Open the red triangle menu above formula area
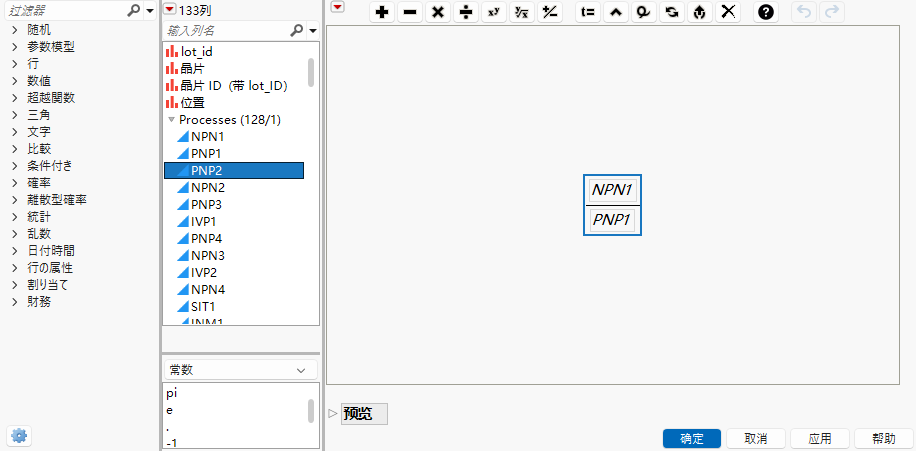The width and height of the screenshot is (916, 451). point(337,7)
